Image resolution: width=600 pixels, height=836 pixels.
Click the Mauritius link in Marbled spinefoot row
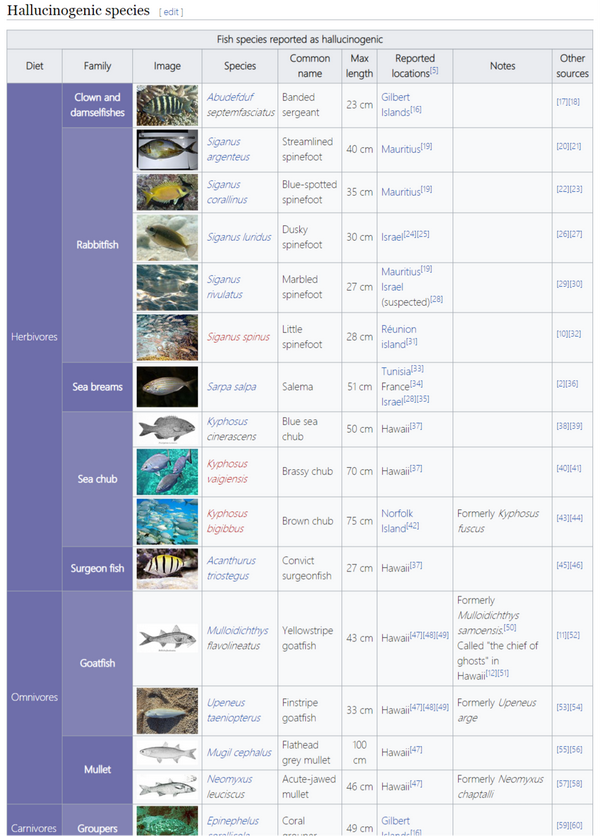click(x=401, y=272)
